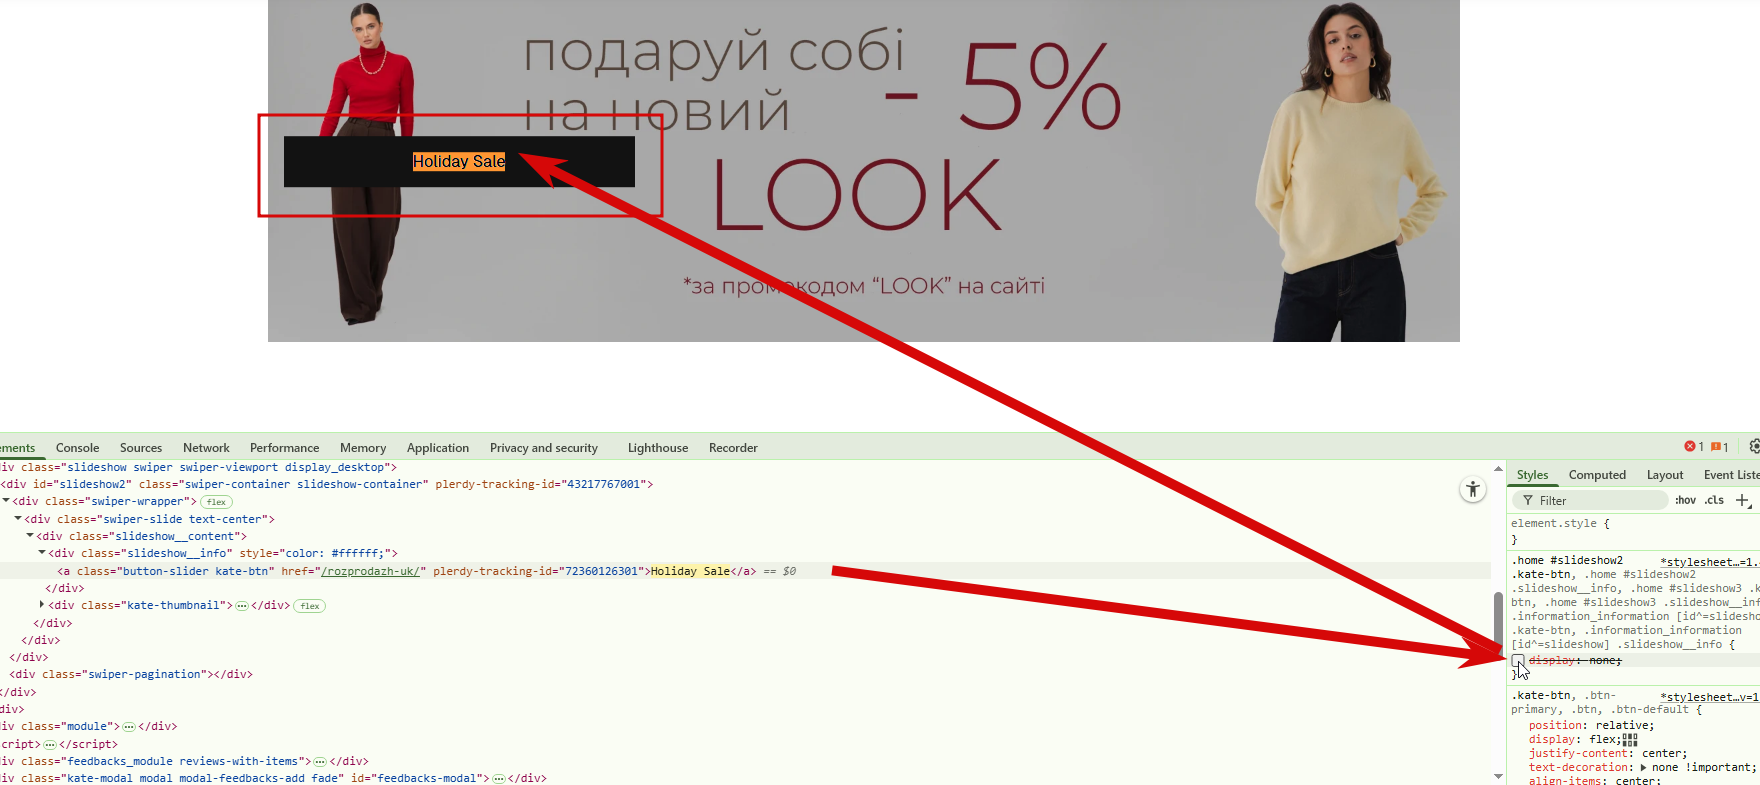This screenshot has height=785, width=1760.
Task: Open flexbox editor icon next to display: flex
Action: tap(1630, 740)
